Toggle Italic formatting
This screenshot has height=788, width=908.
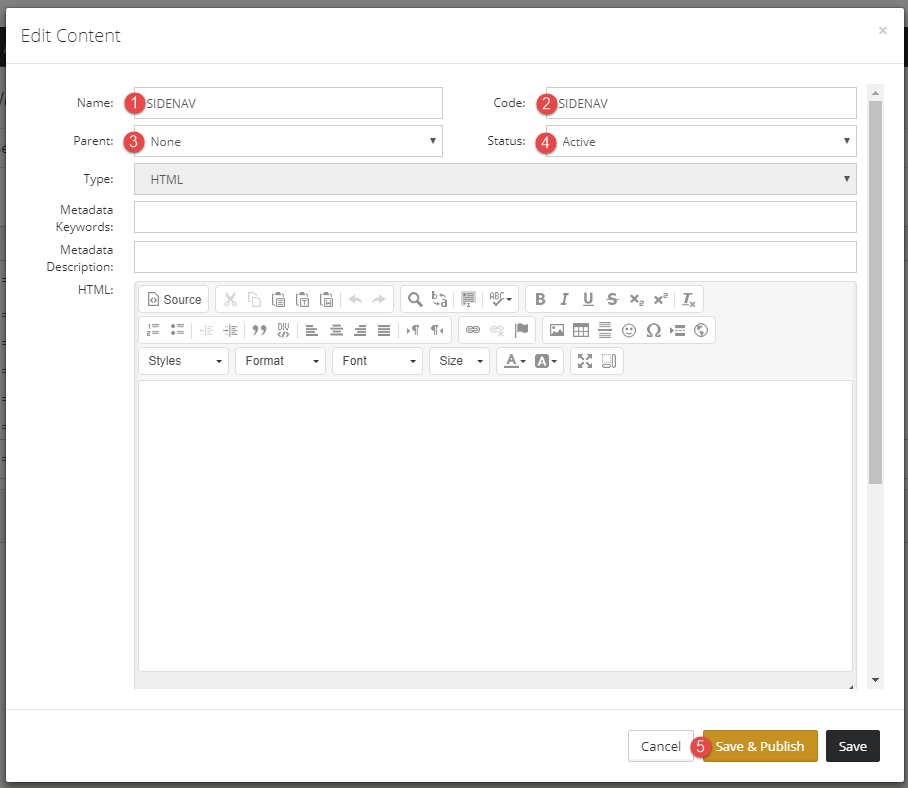(x=564, y=299)
